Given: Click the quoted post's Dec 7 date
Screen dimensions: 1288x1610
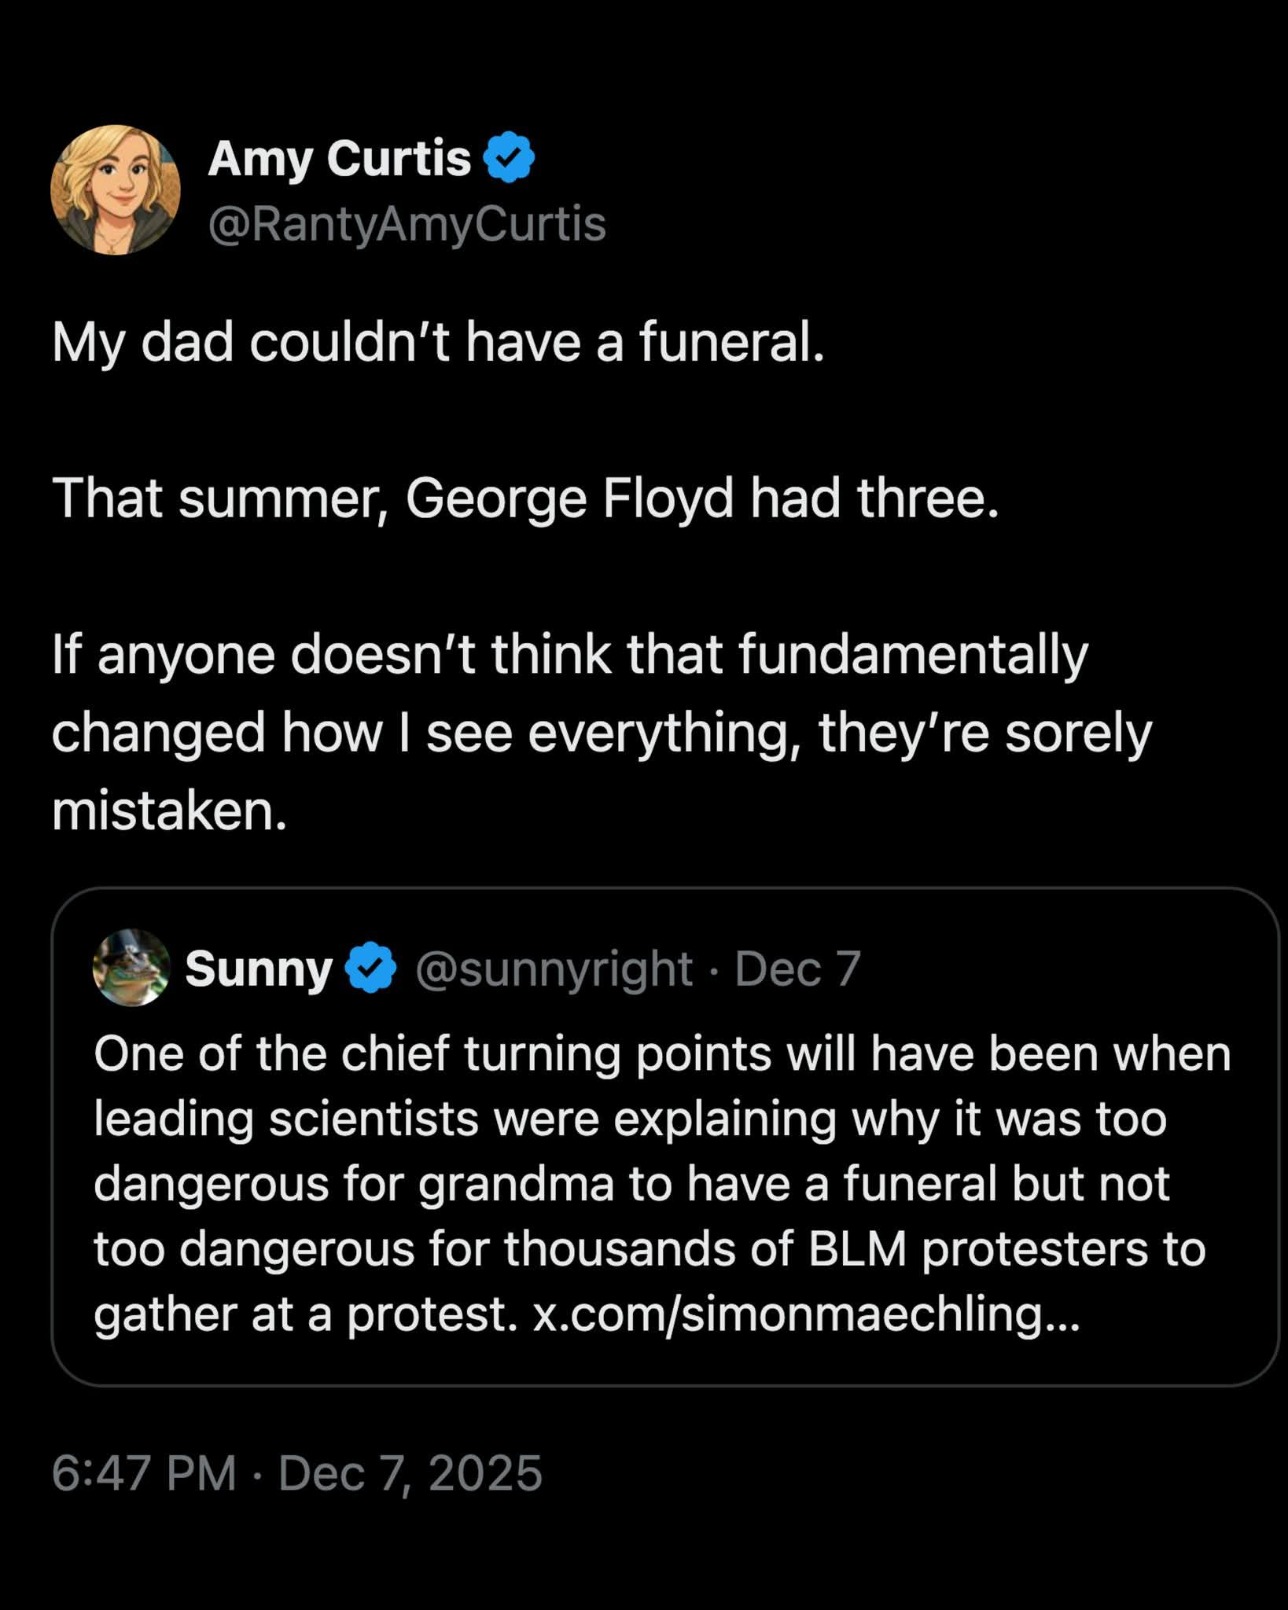Looking at the screenshot, I should pos(797,968).
